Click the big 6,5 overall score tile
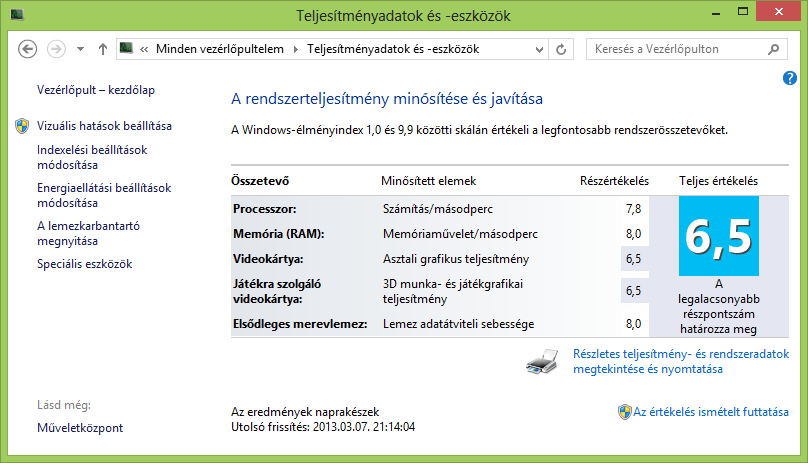Viewport: 808px width, 463px height. pos(718,236)
